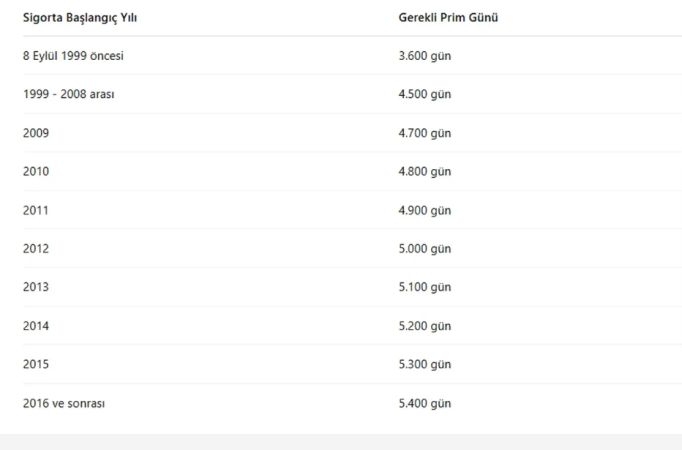
Task: Select the 2012 row label
Action: [36, 249]
